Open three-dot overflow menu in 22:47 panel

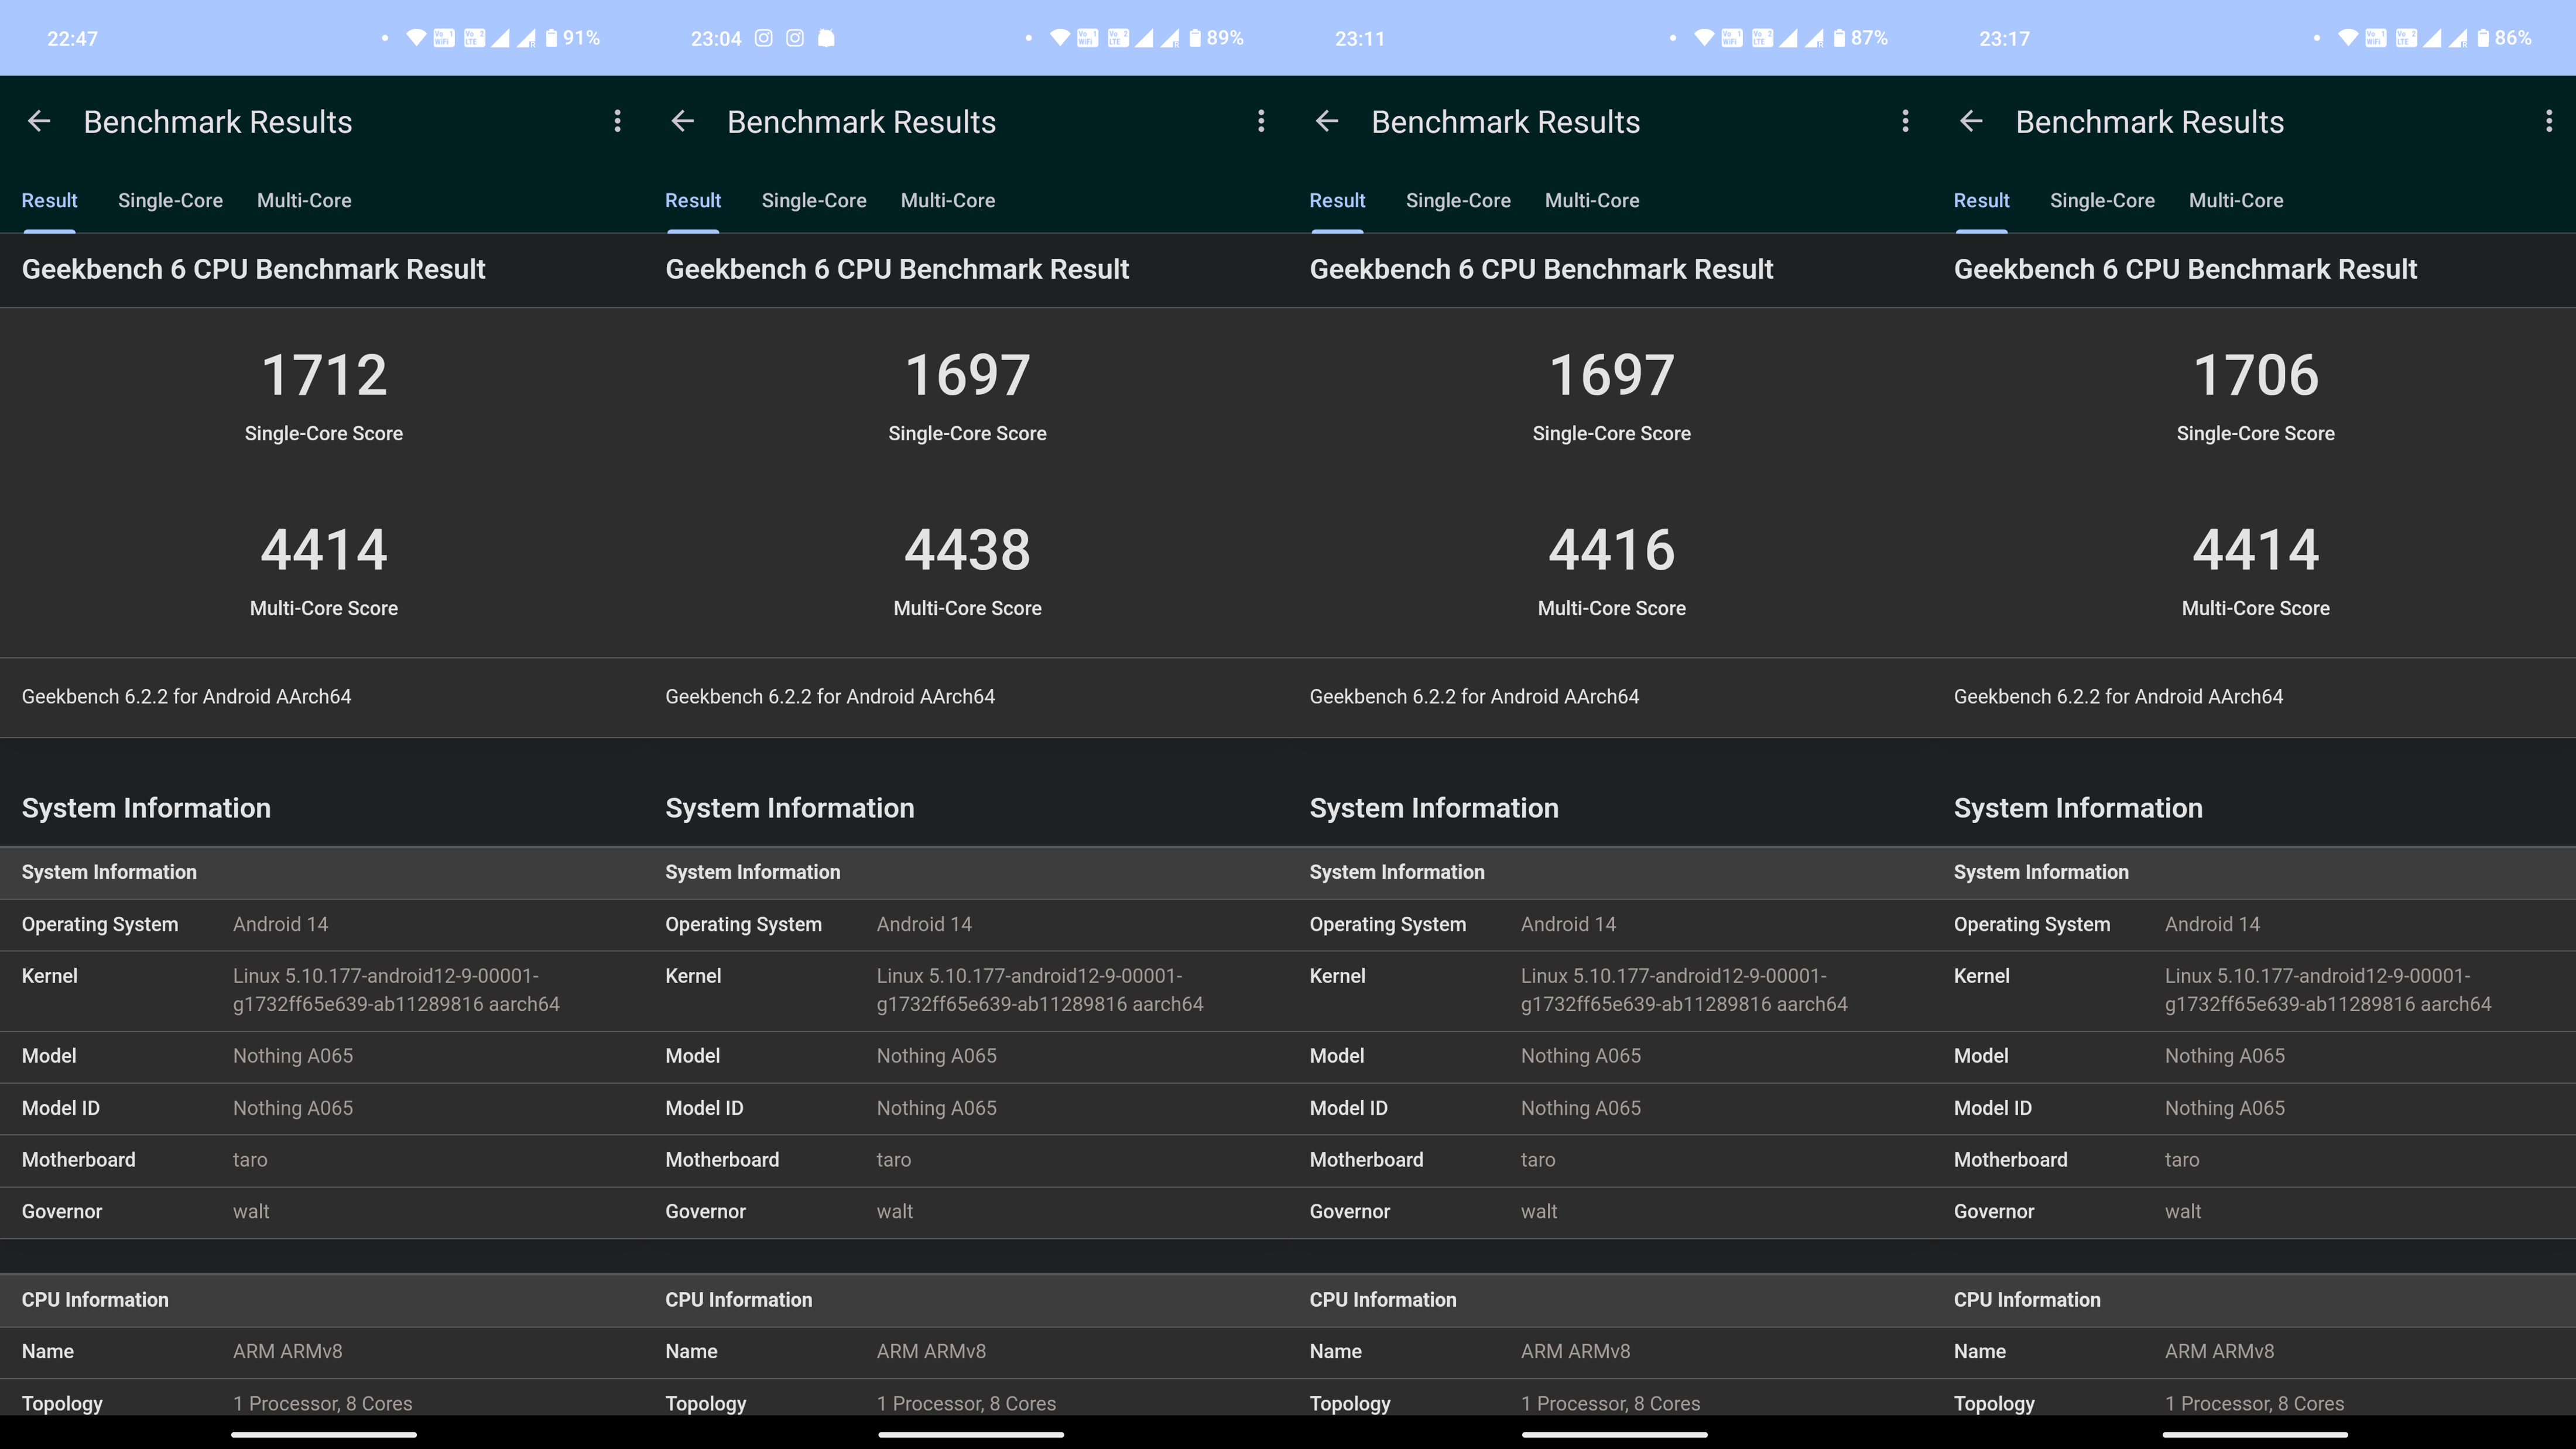click(x=617, y=121)
